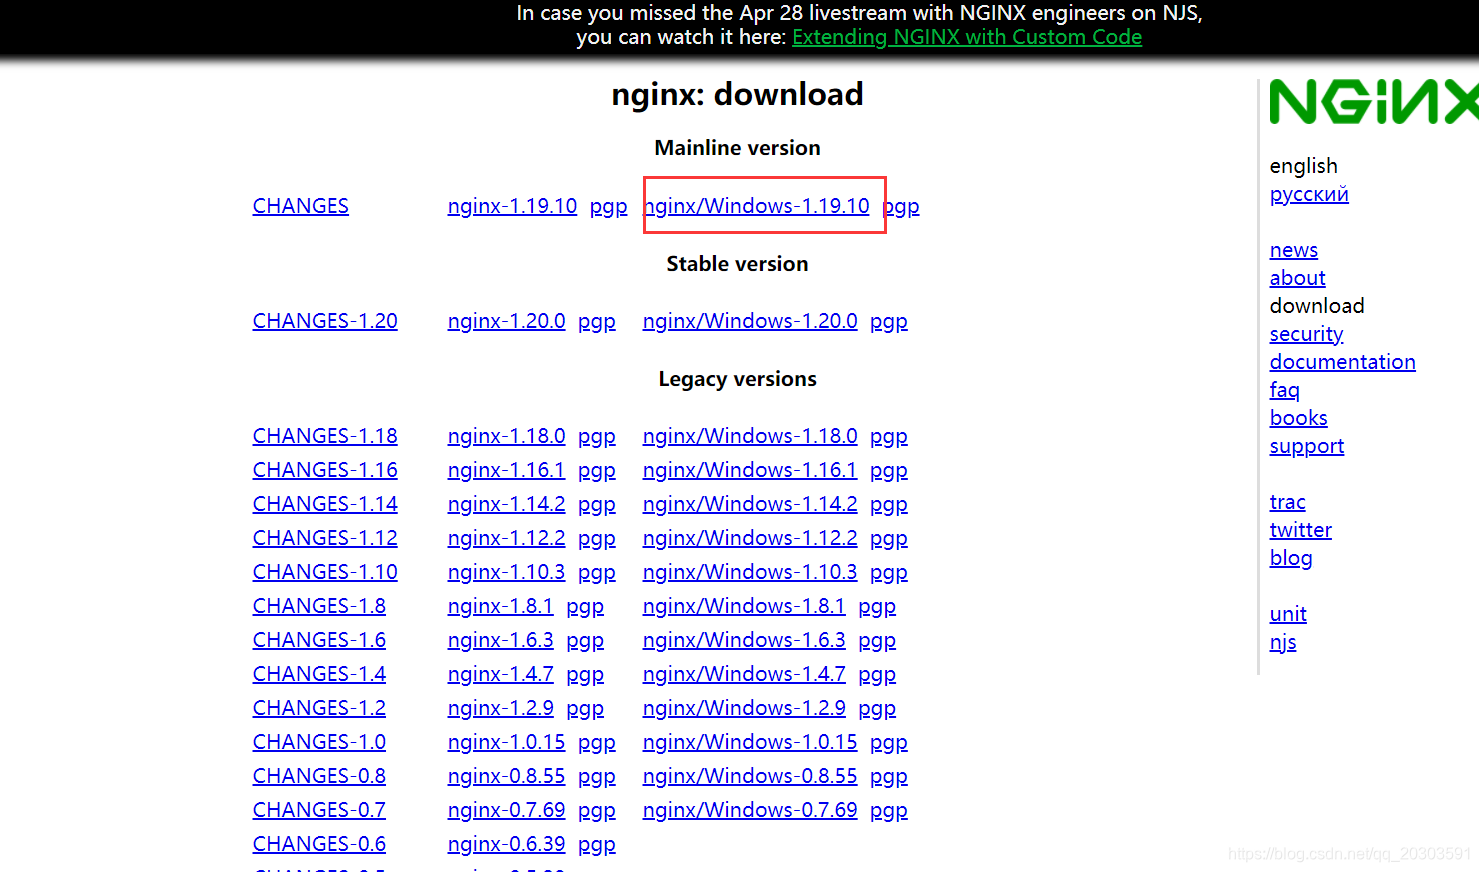Download nginx/Windows-1.6.3
Viewport: 1479px width, 872px height.
744,640
